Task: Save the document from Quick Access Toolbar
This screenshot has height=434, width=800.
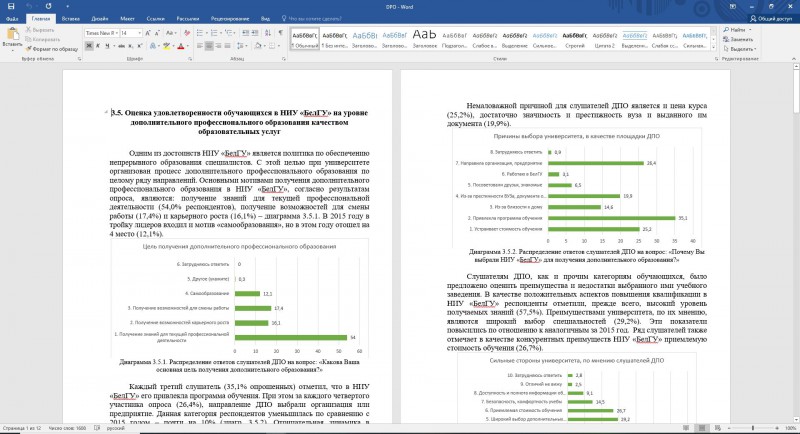Action: point(11,6)
